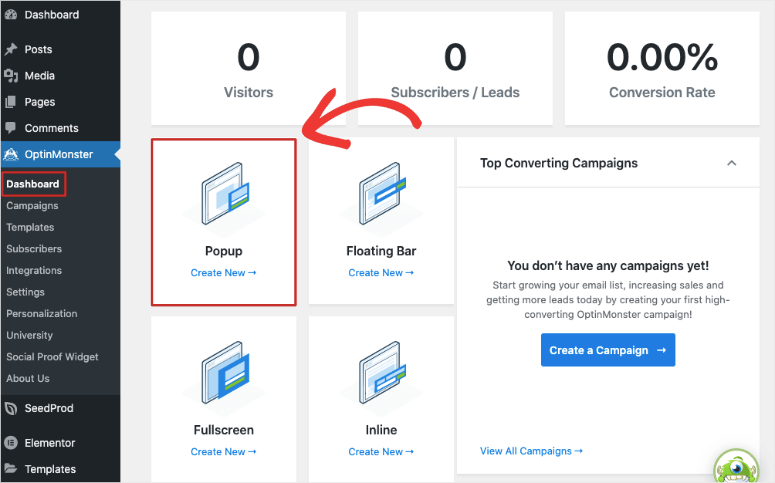Image resolution: width=775 pixels, height=483 pixels.
Task: Open the Social Proof Widget submenu
Action: (52, 357)
